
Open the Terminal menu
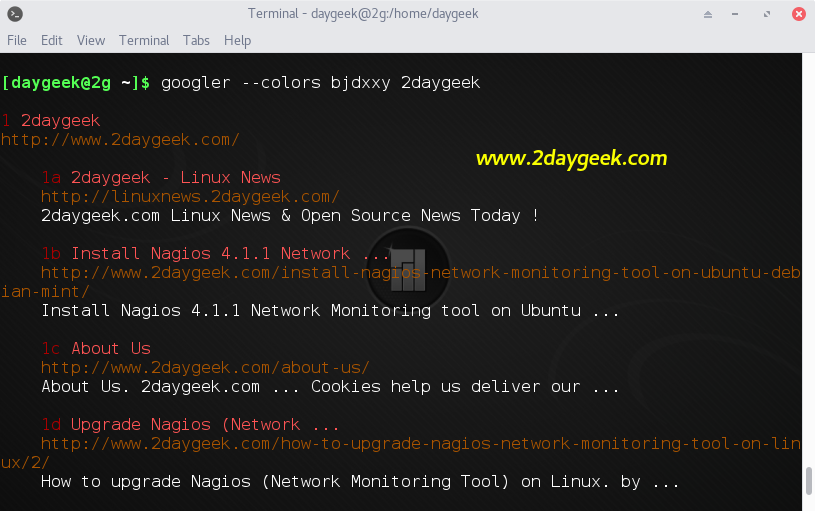click(144, 41)
